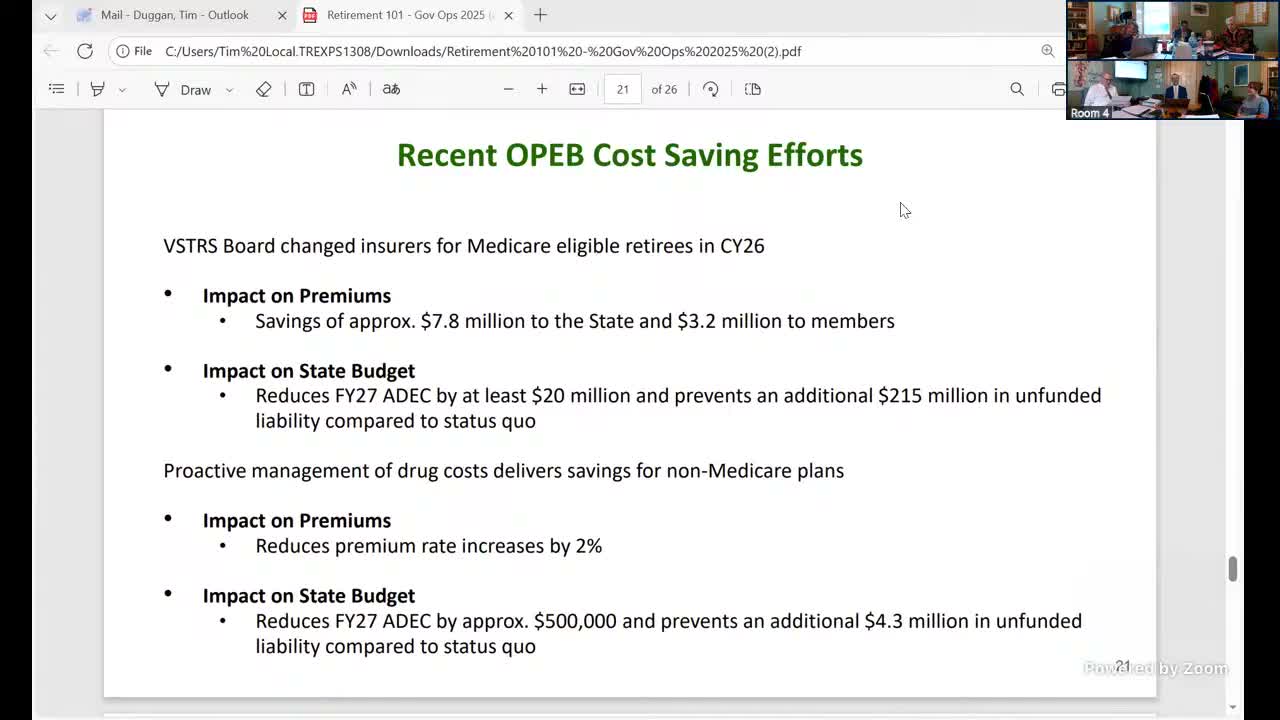Open the tab search chevron
Image resolution: width=1280 pixels, height=720 pixels.
point(50,15)
